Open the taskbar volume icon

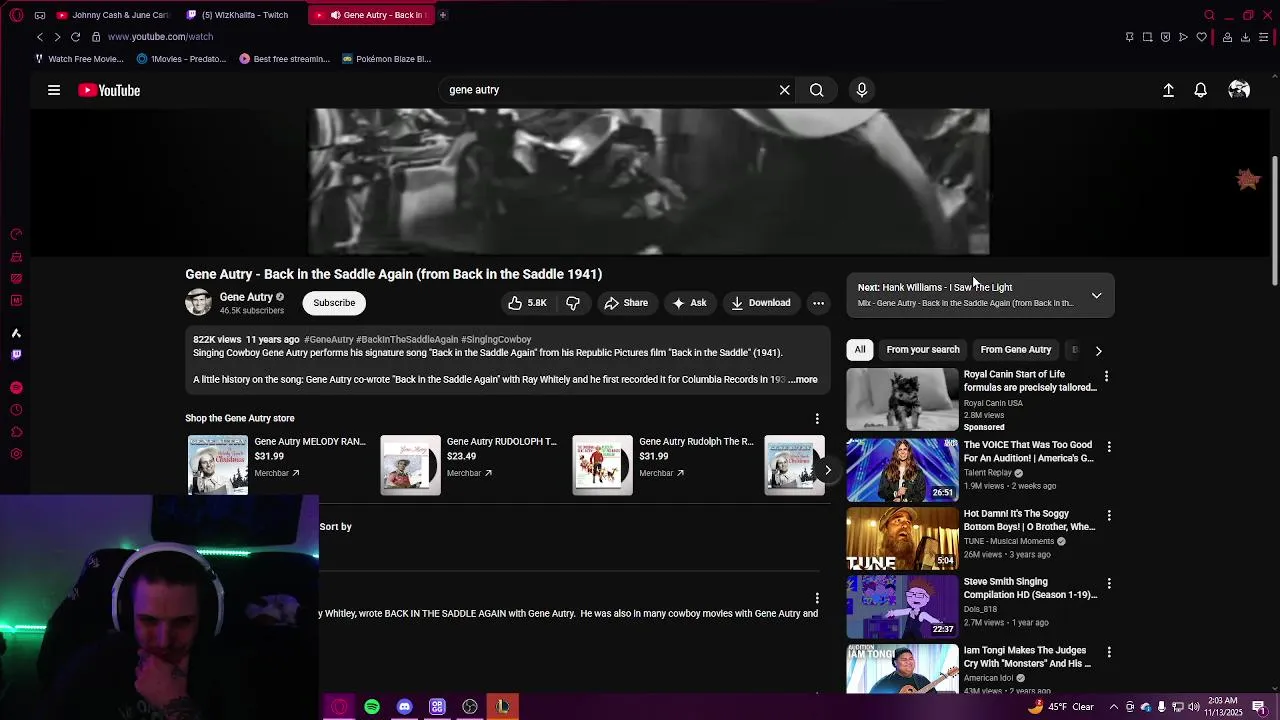(1194, 707)
